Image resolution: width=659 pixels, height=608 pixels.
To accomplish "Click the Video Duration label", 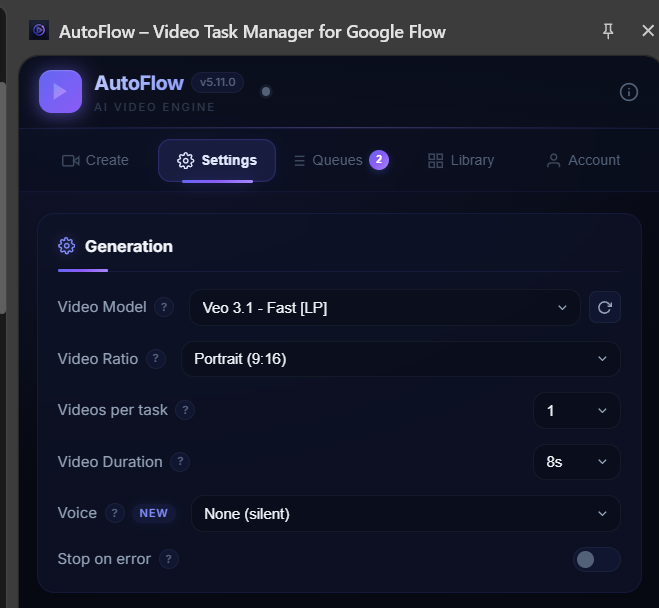I will pyautogui.click(x=110, y=462).
